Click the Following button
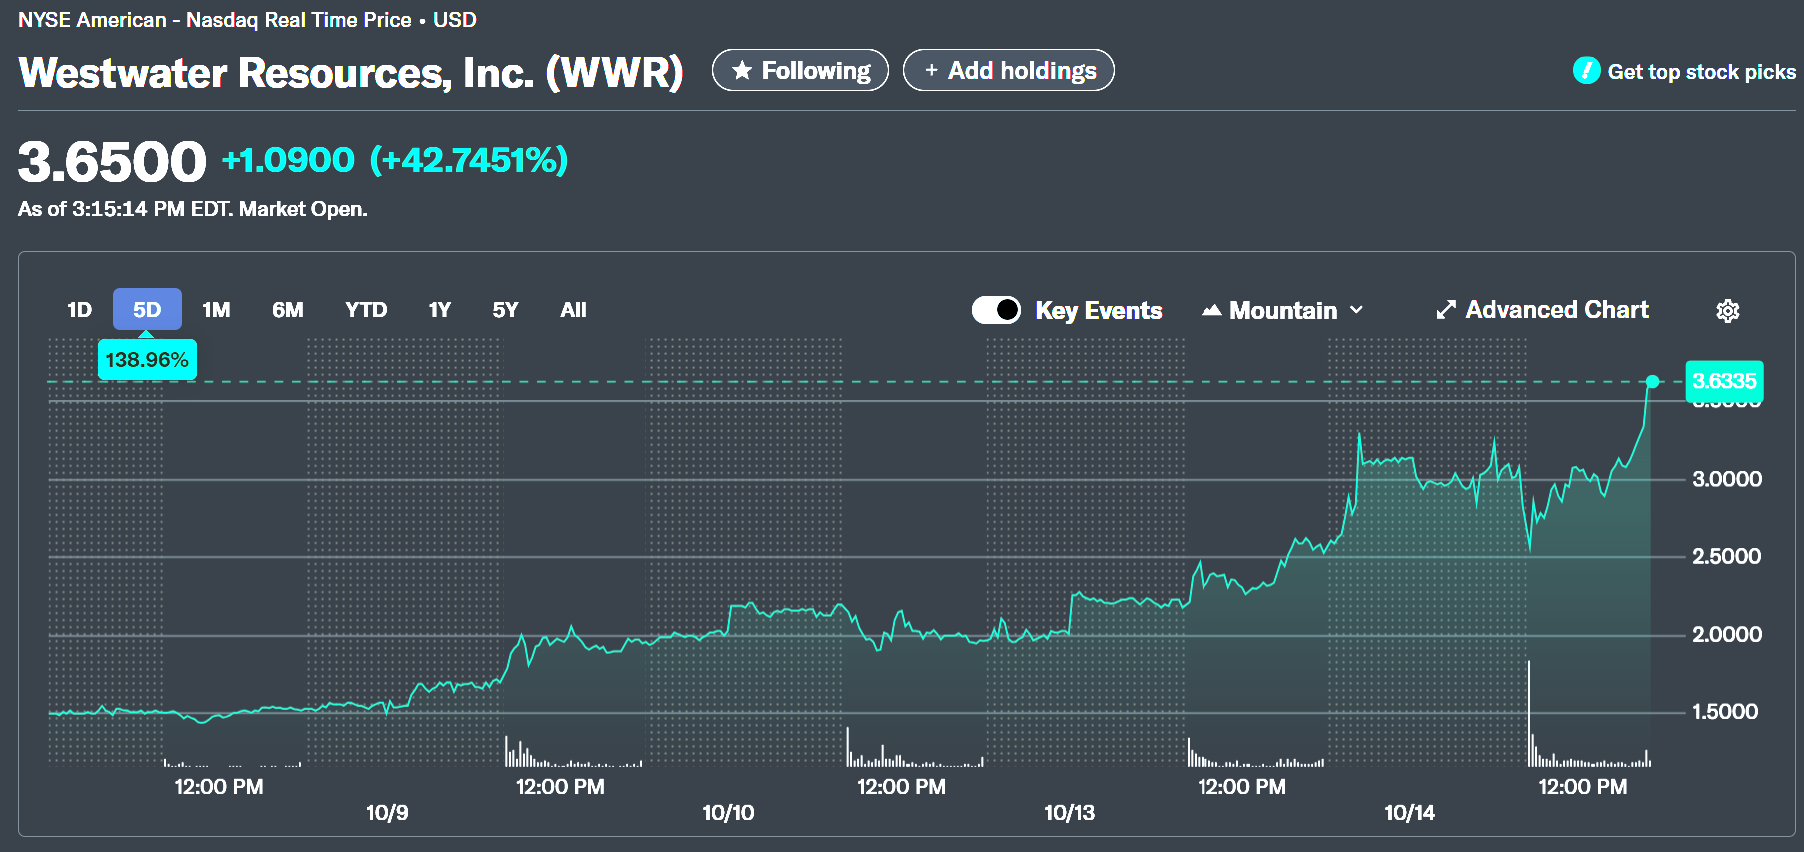Viewport: 1804px width, 852px height. [800, 70]
